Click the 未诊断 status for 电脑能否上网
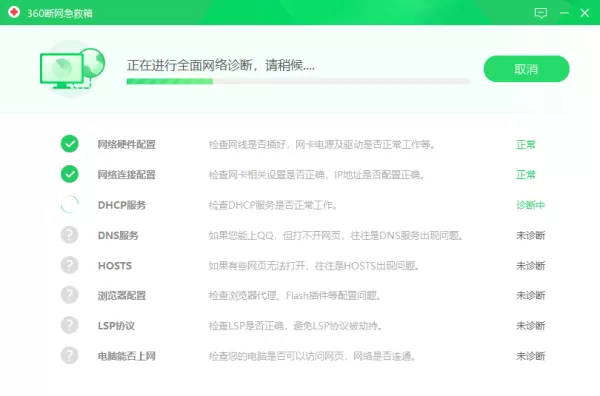Image resolution: width=600 pixels, height=396 pixels. click(530, 356)
